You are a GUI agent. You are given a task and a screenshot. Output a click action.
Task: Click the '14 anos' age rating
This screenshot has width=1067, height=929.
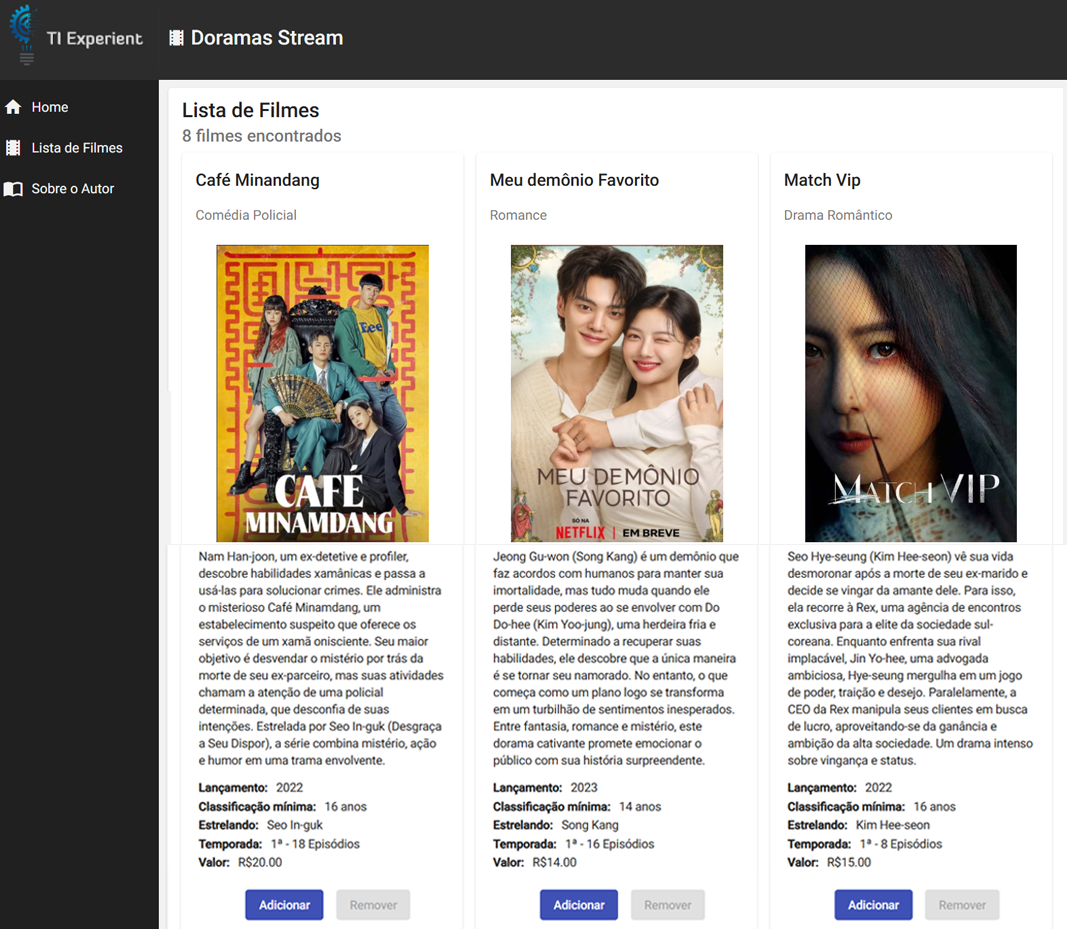click(640, 806)
